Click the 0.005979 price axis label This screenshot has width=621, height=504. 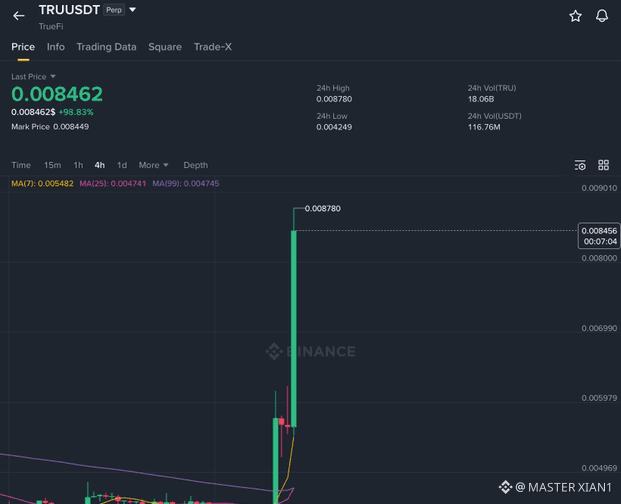click(599, 398)
